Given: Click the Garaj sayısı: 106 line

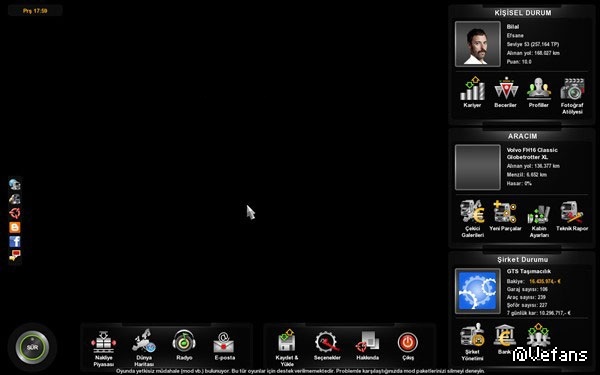Looking at the screenshot, I should point(527,289).
